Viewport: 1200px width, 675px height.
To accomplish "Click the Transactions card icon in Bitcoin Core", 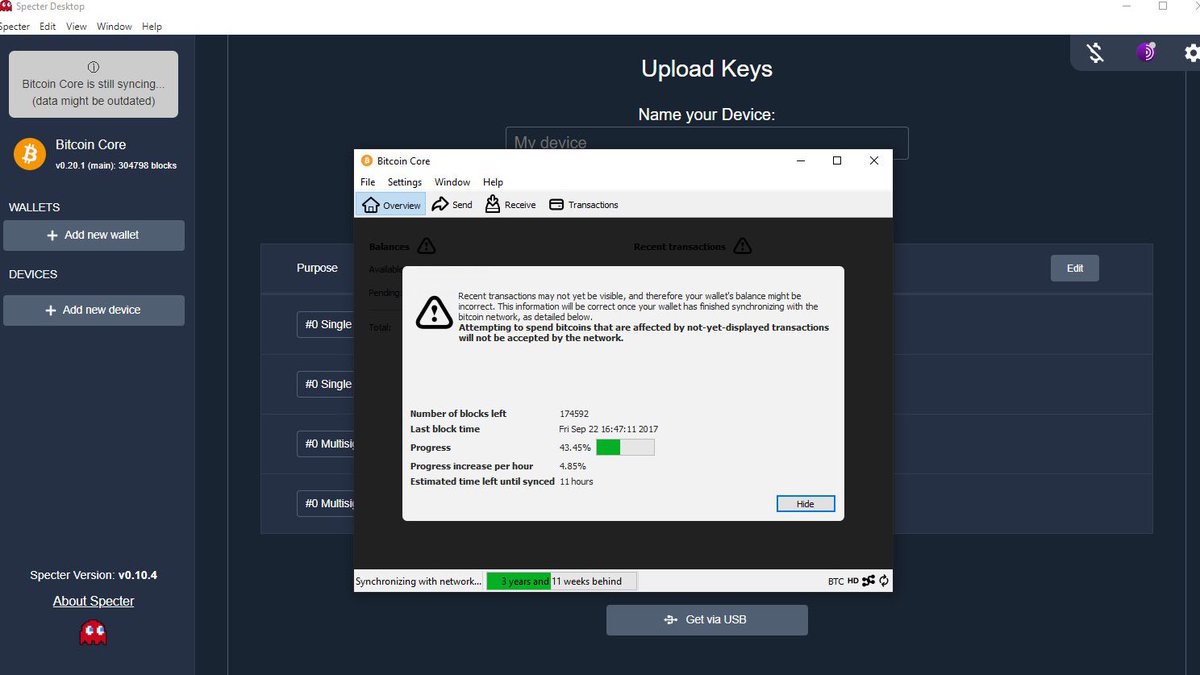I will (x=557, y=204).
